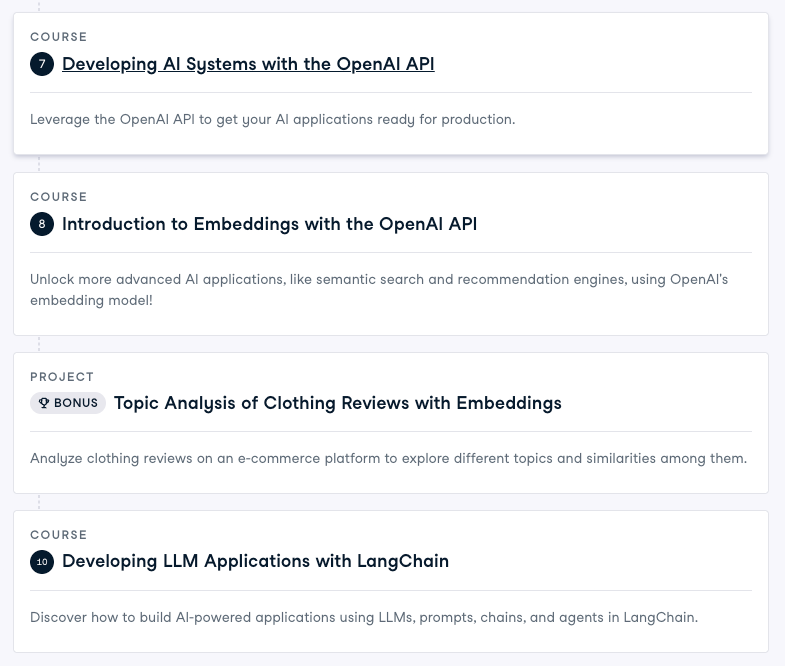Click the number 8 step badge

click(x=42, y=224)
